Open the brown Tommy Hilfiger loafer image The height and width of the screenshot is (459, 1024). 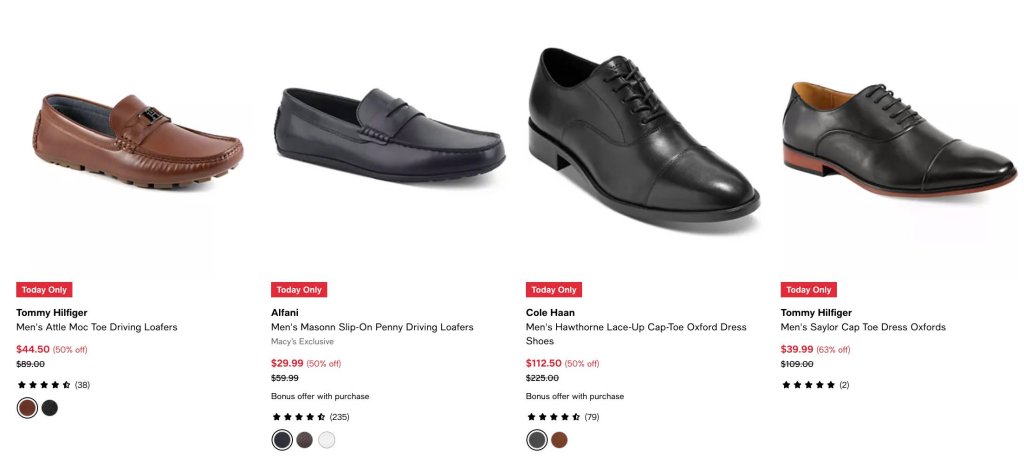138,142
